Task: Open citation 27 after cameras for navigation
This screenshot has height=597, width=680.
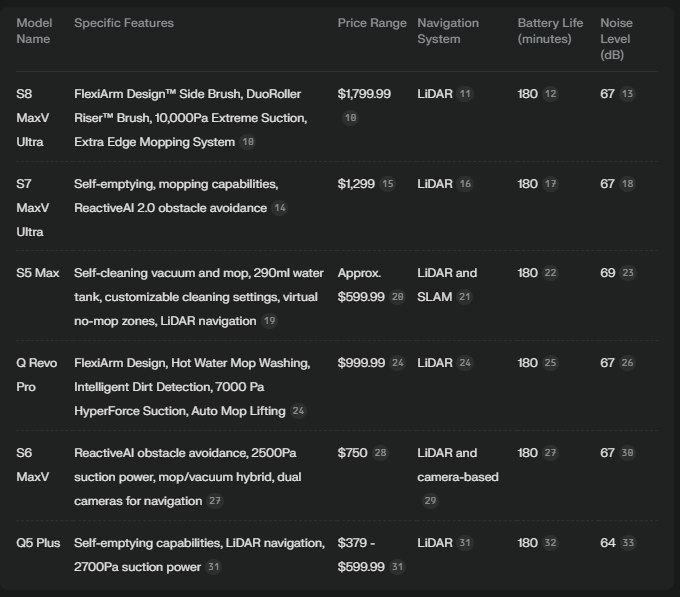Action: click(215, 501)
